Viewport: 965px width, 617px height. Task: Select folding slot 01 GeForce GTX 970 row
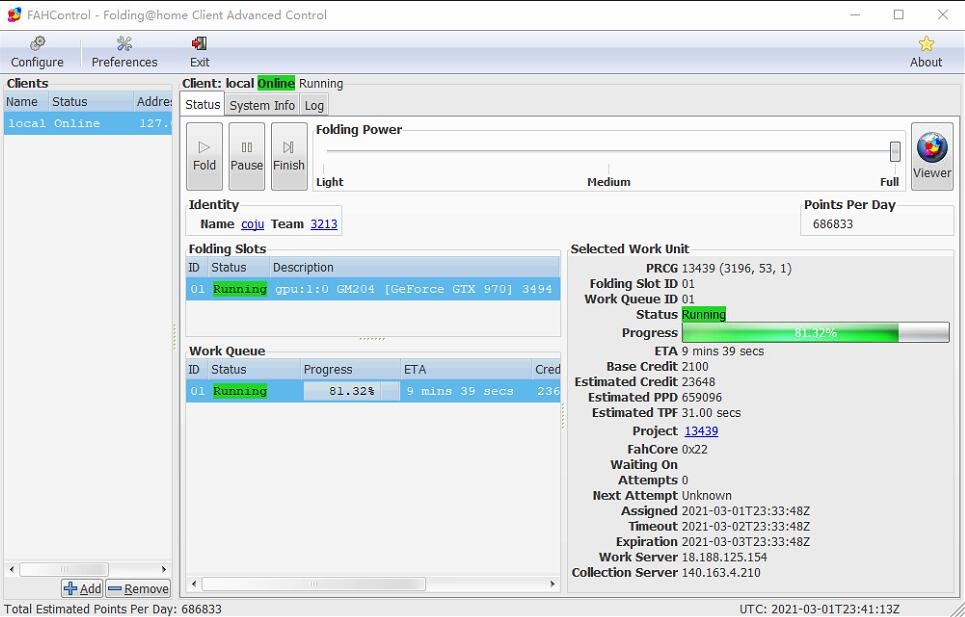click(x=373, y=289)
